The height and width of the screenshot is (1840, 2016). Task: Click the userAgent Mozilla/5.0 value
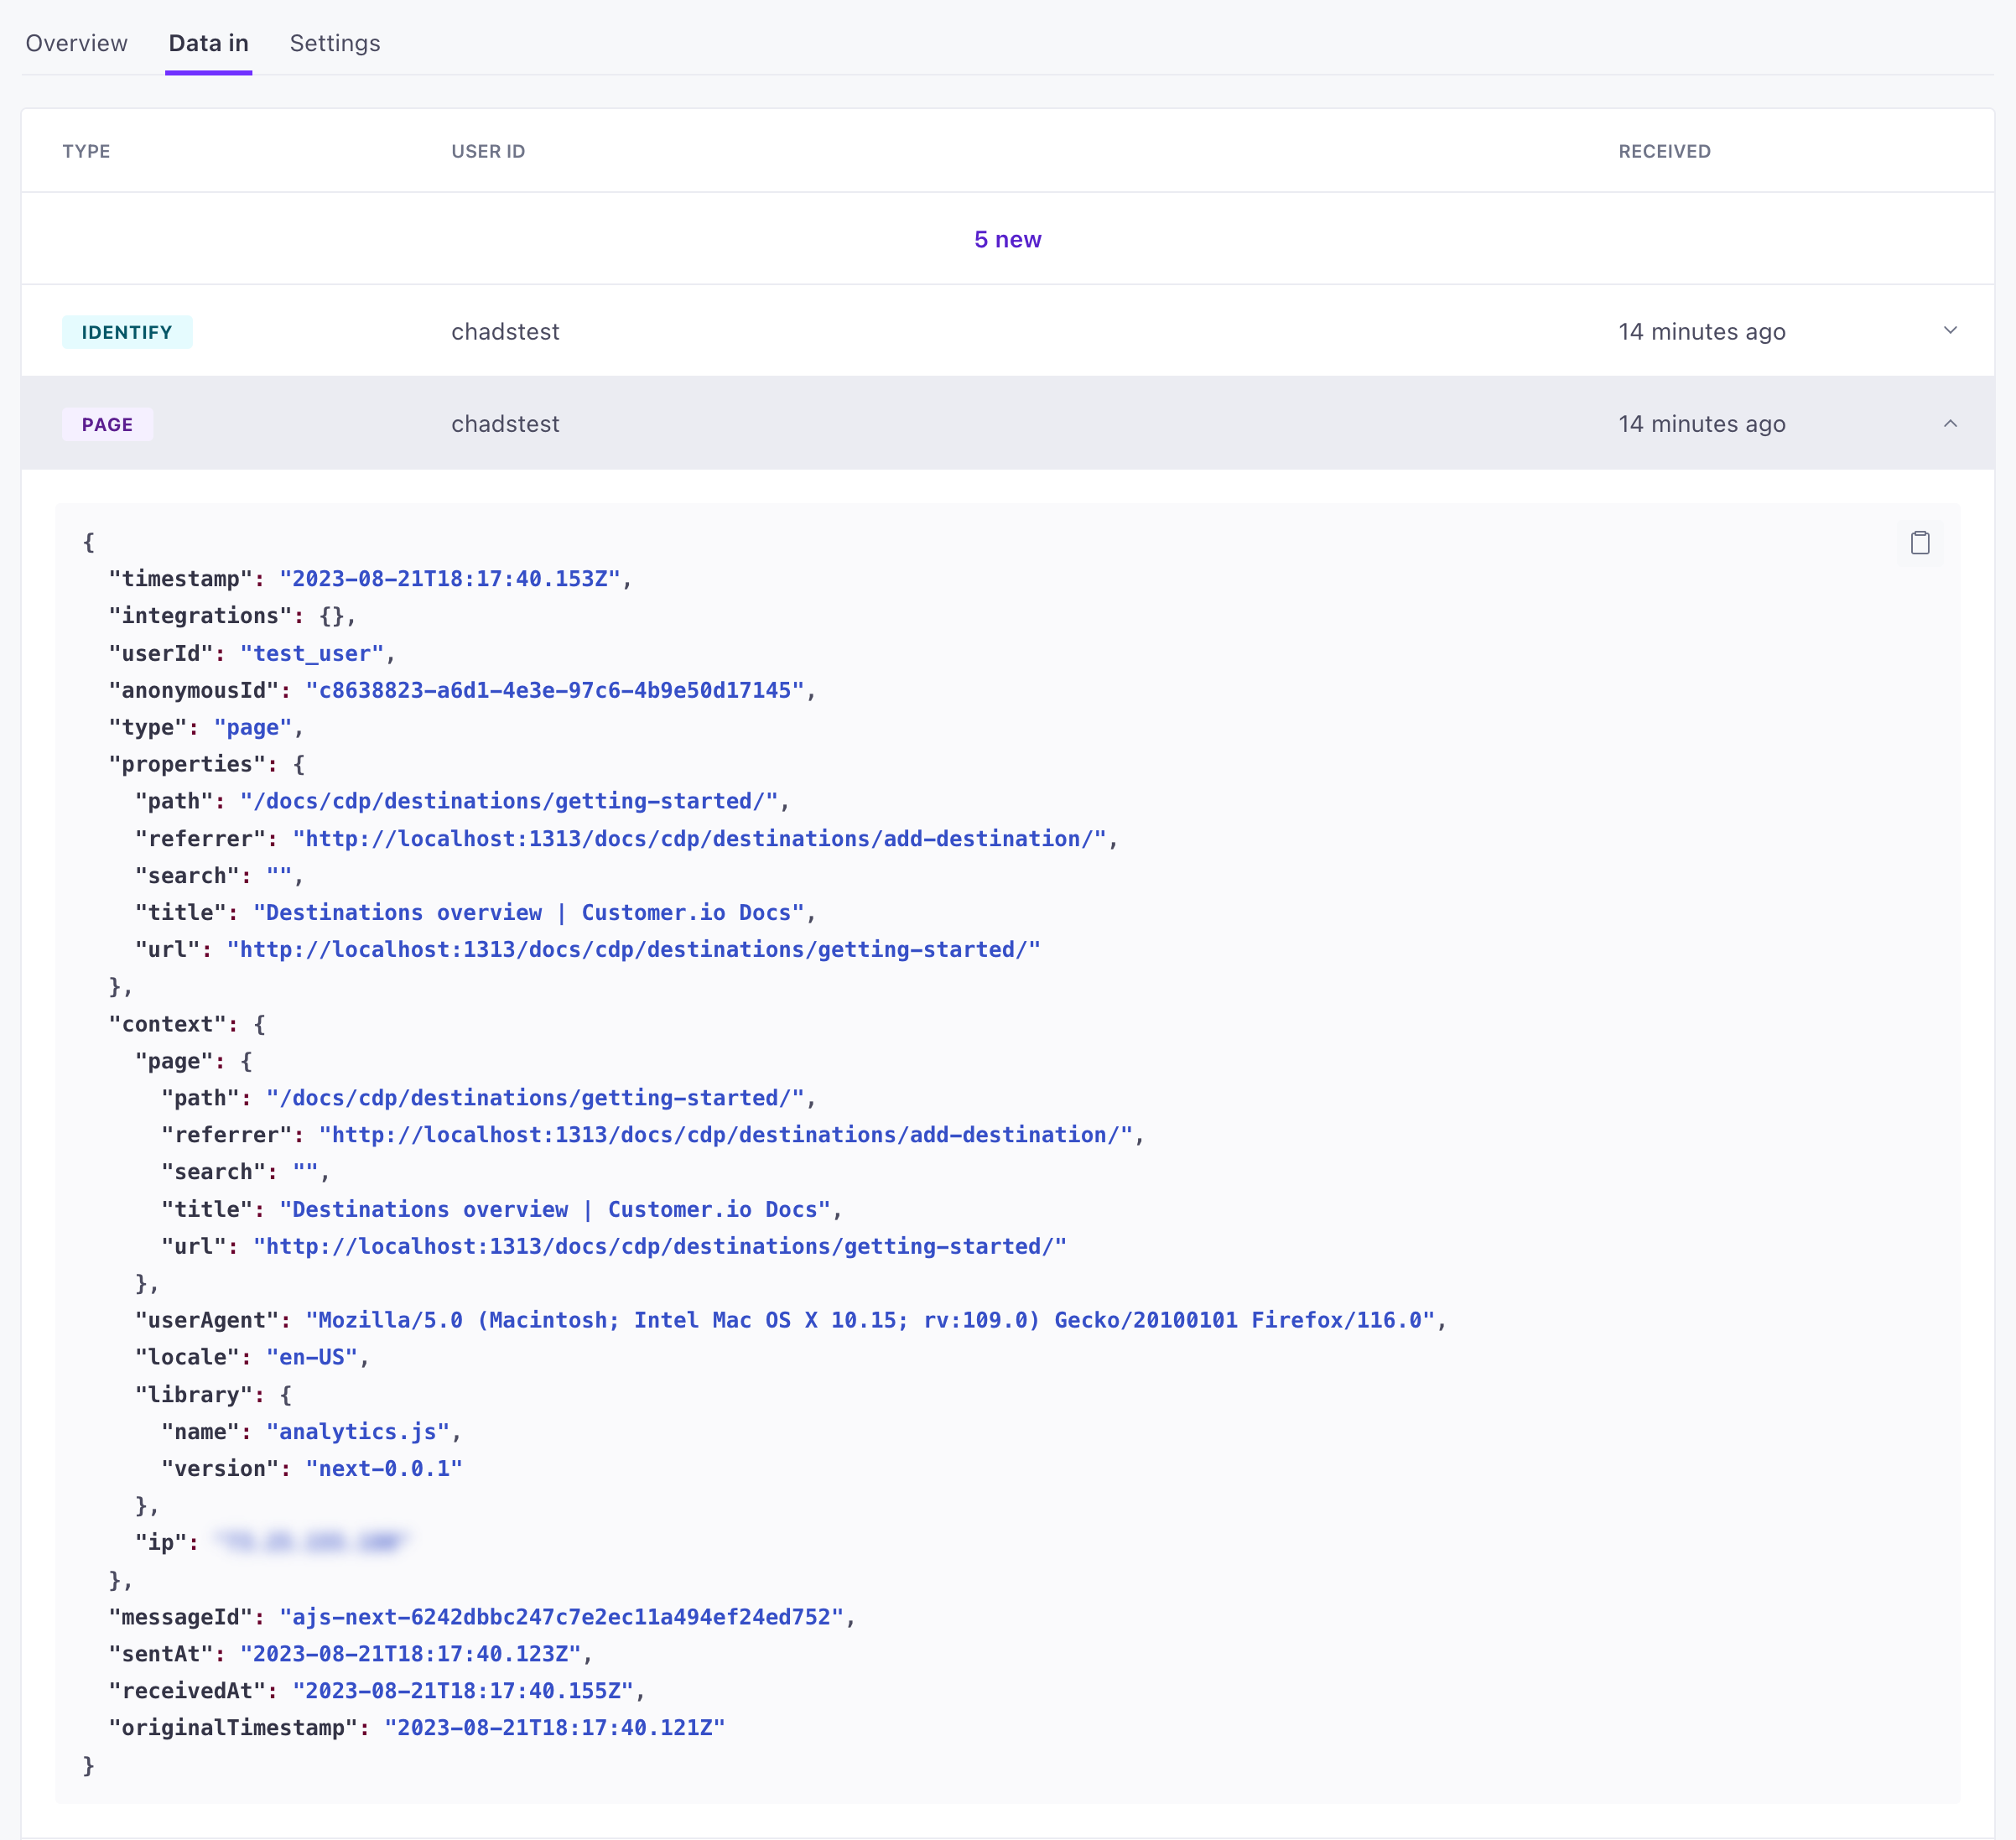click(x=871, y=1320)
